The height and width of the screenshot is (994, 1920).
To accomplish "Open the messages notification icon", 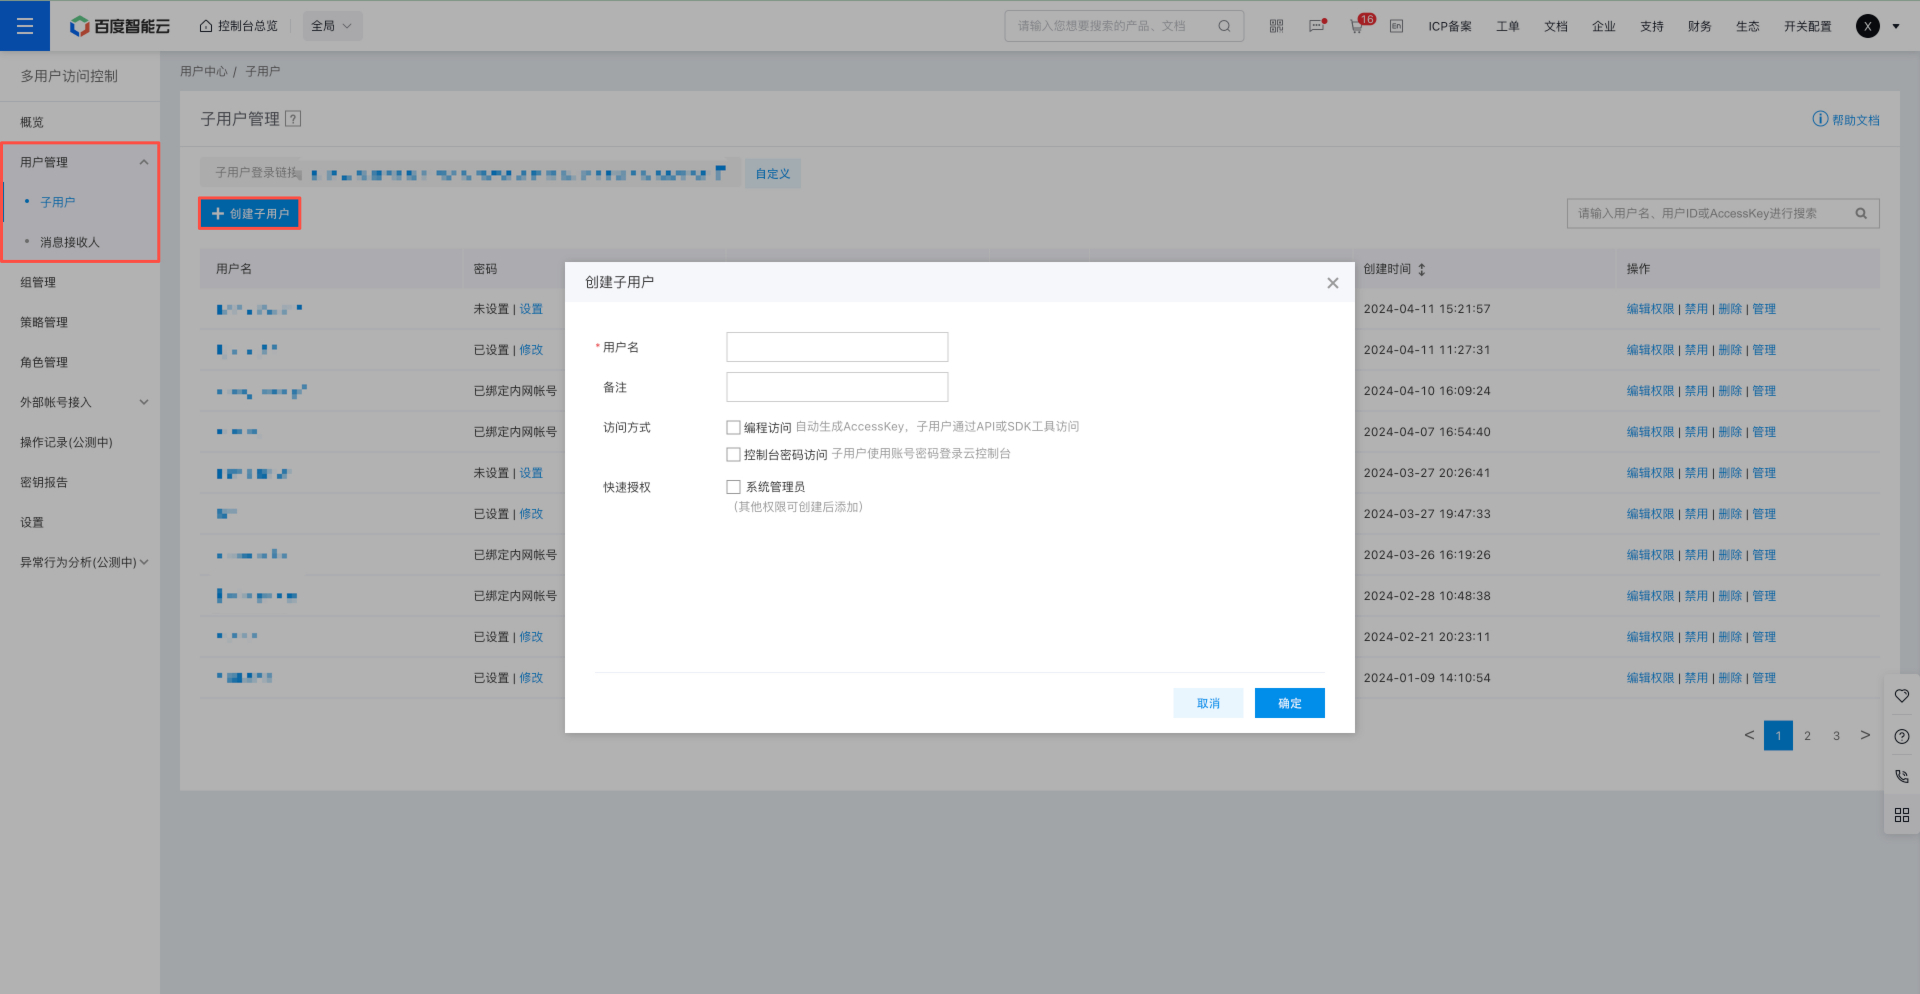I will tap(1317, 26).
